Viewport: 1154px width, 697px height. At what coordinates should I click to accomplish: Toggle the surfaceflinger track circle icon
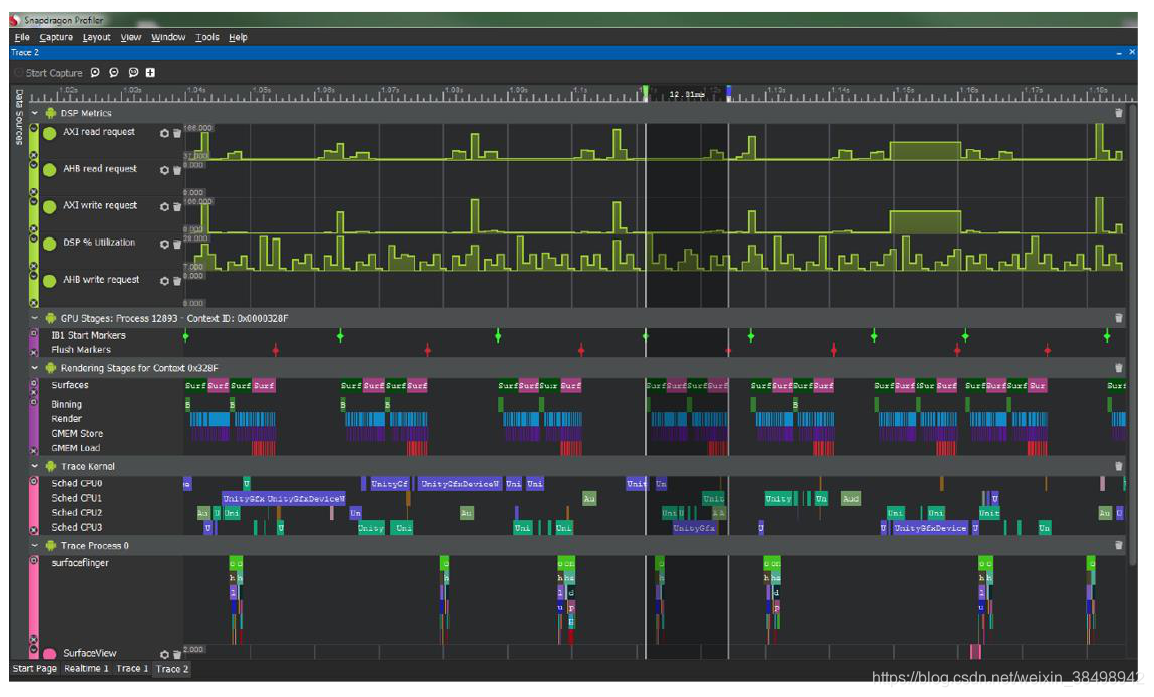pyautogui.click(x=33, y=561)
